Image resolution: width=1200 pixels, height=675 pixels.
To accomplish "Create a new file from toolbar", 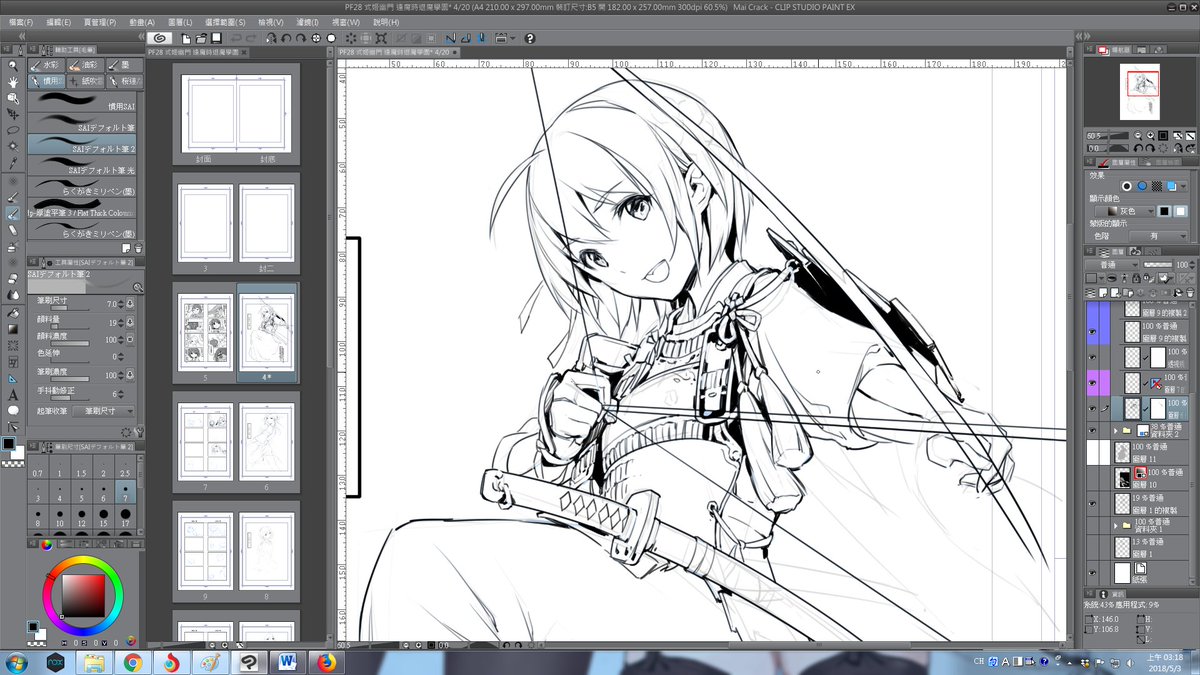I will (x=185, y=38).
